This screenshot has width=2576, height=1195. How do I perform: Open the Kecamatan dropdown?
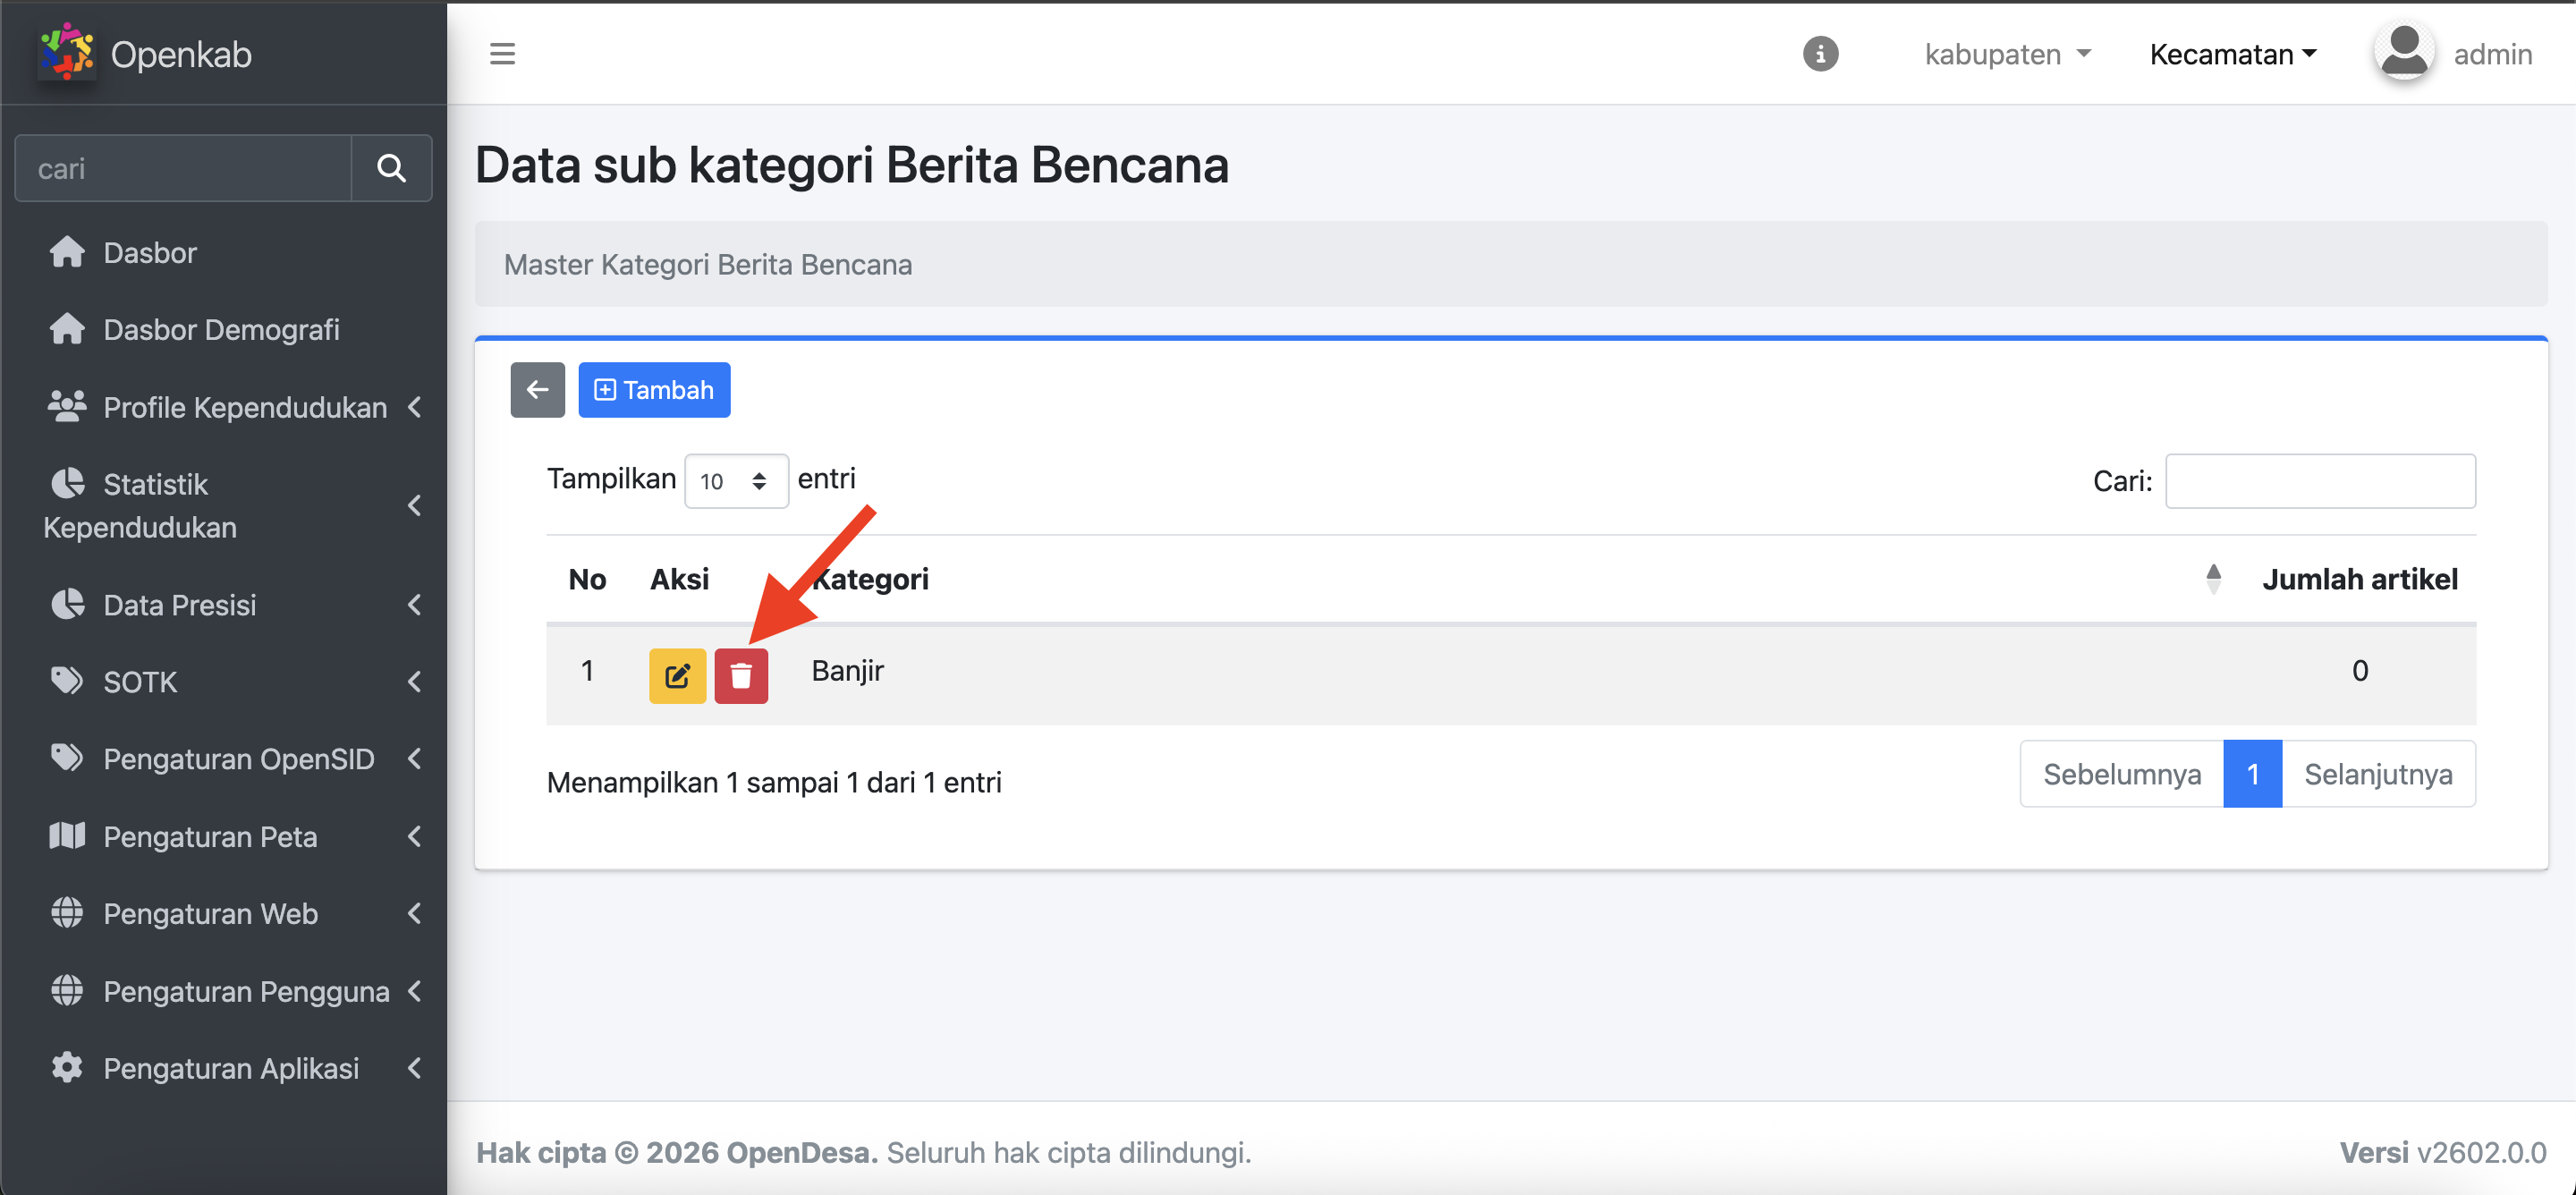click(x=2232, y=54)
